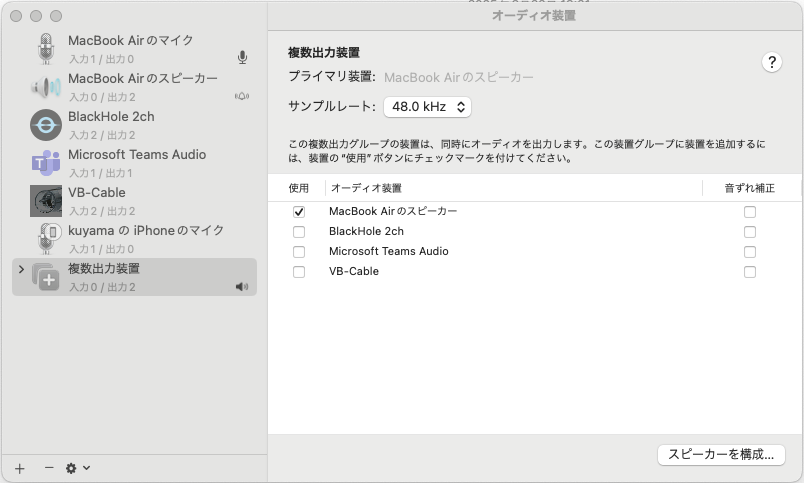
Task: Enable 音ずれ補正 for VB-Cable
Action: (750, 272)
